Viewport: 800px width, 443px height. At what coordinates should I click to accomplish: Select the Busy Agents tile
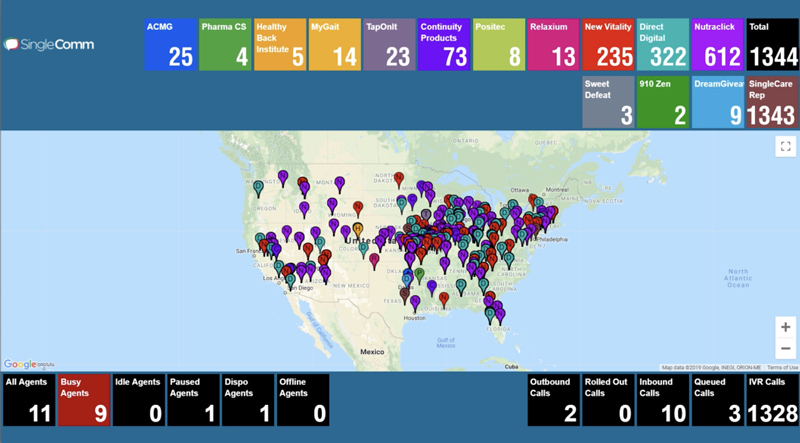84,400
